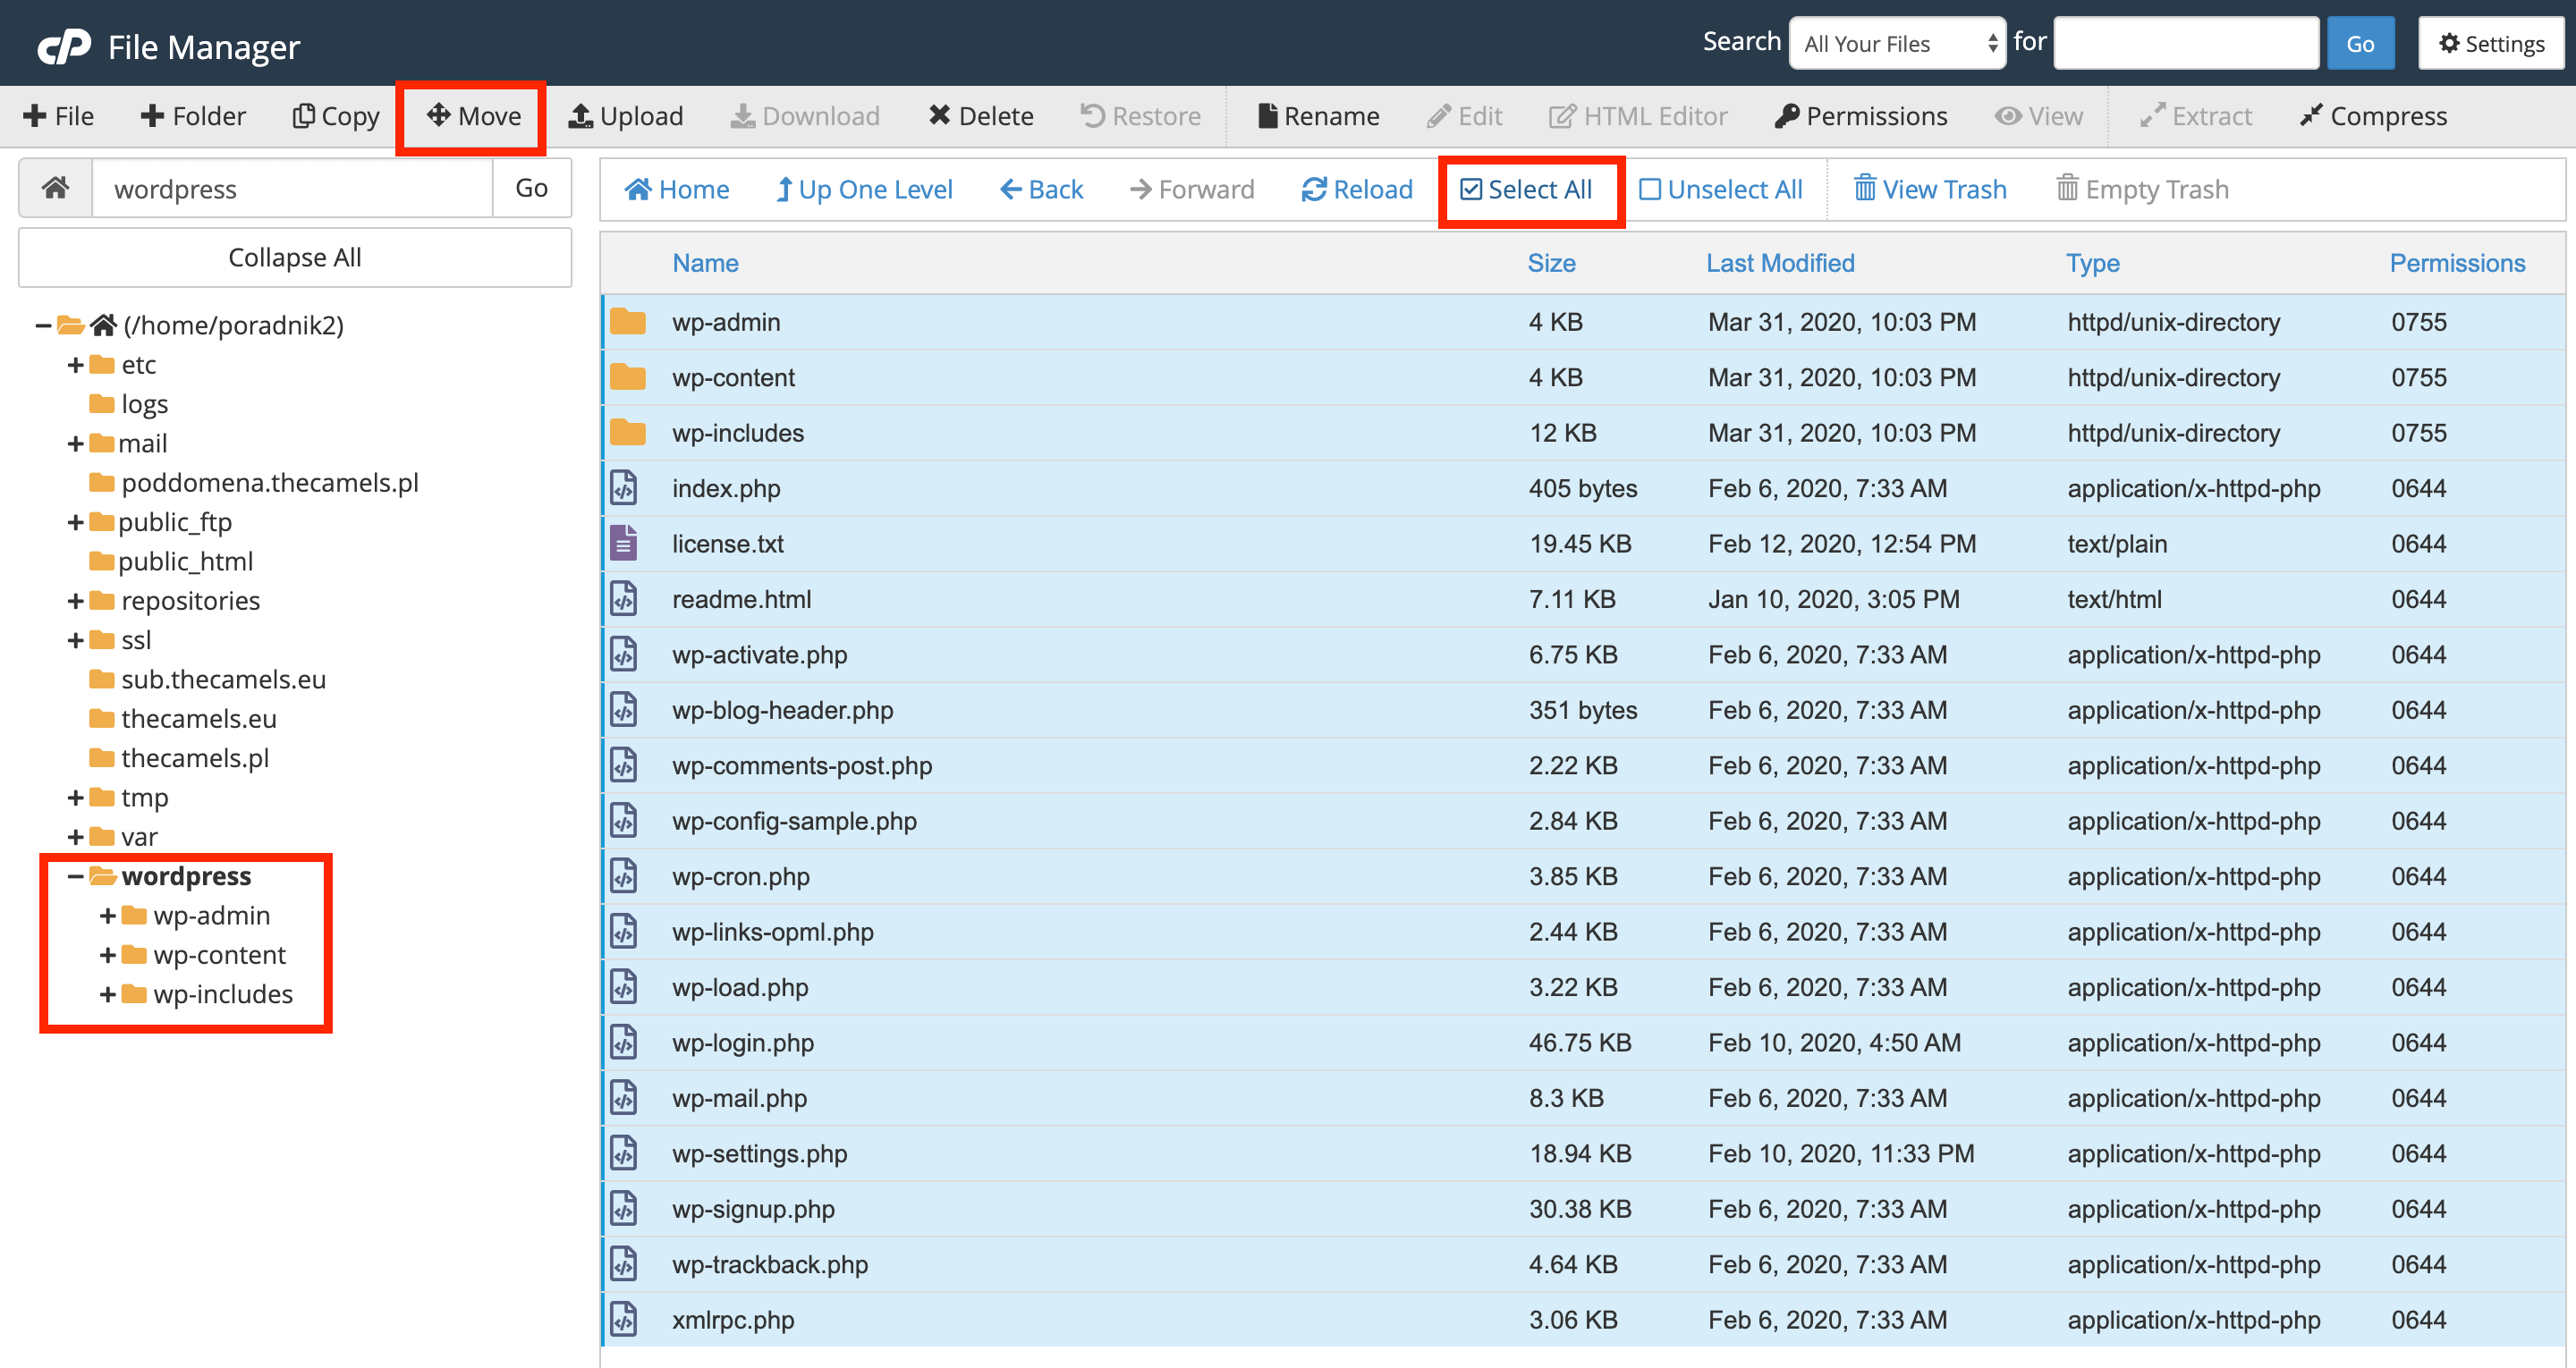
Task: Navigate Back in file list
Action: coord(1042,189)
